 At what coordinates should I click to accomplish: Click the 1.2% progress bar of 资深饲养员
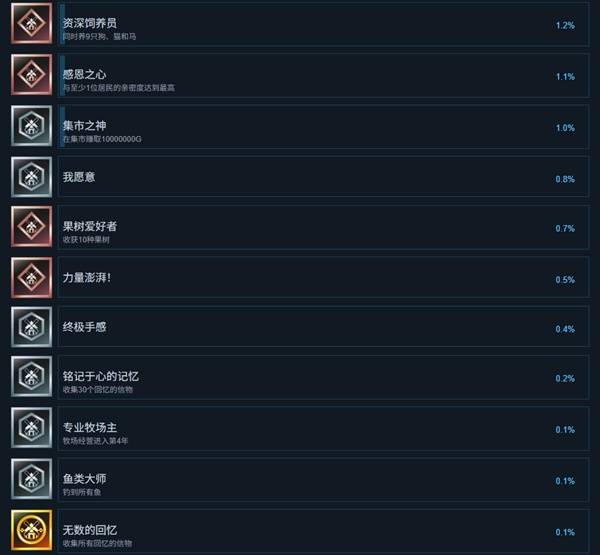pyautogui.click(x=62, y=24)
